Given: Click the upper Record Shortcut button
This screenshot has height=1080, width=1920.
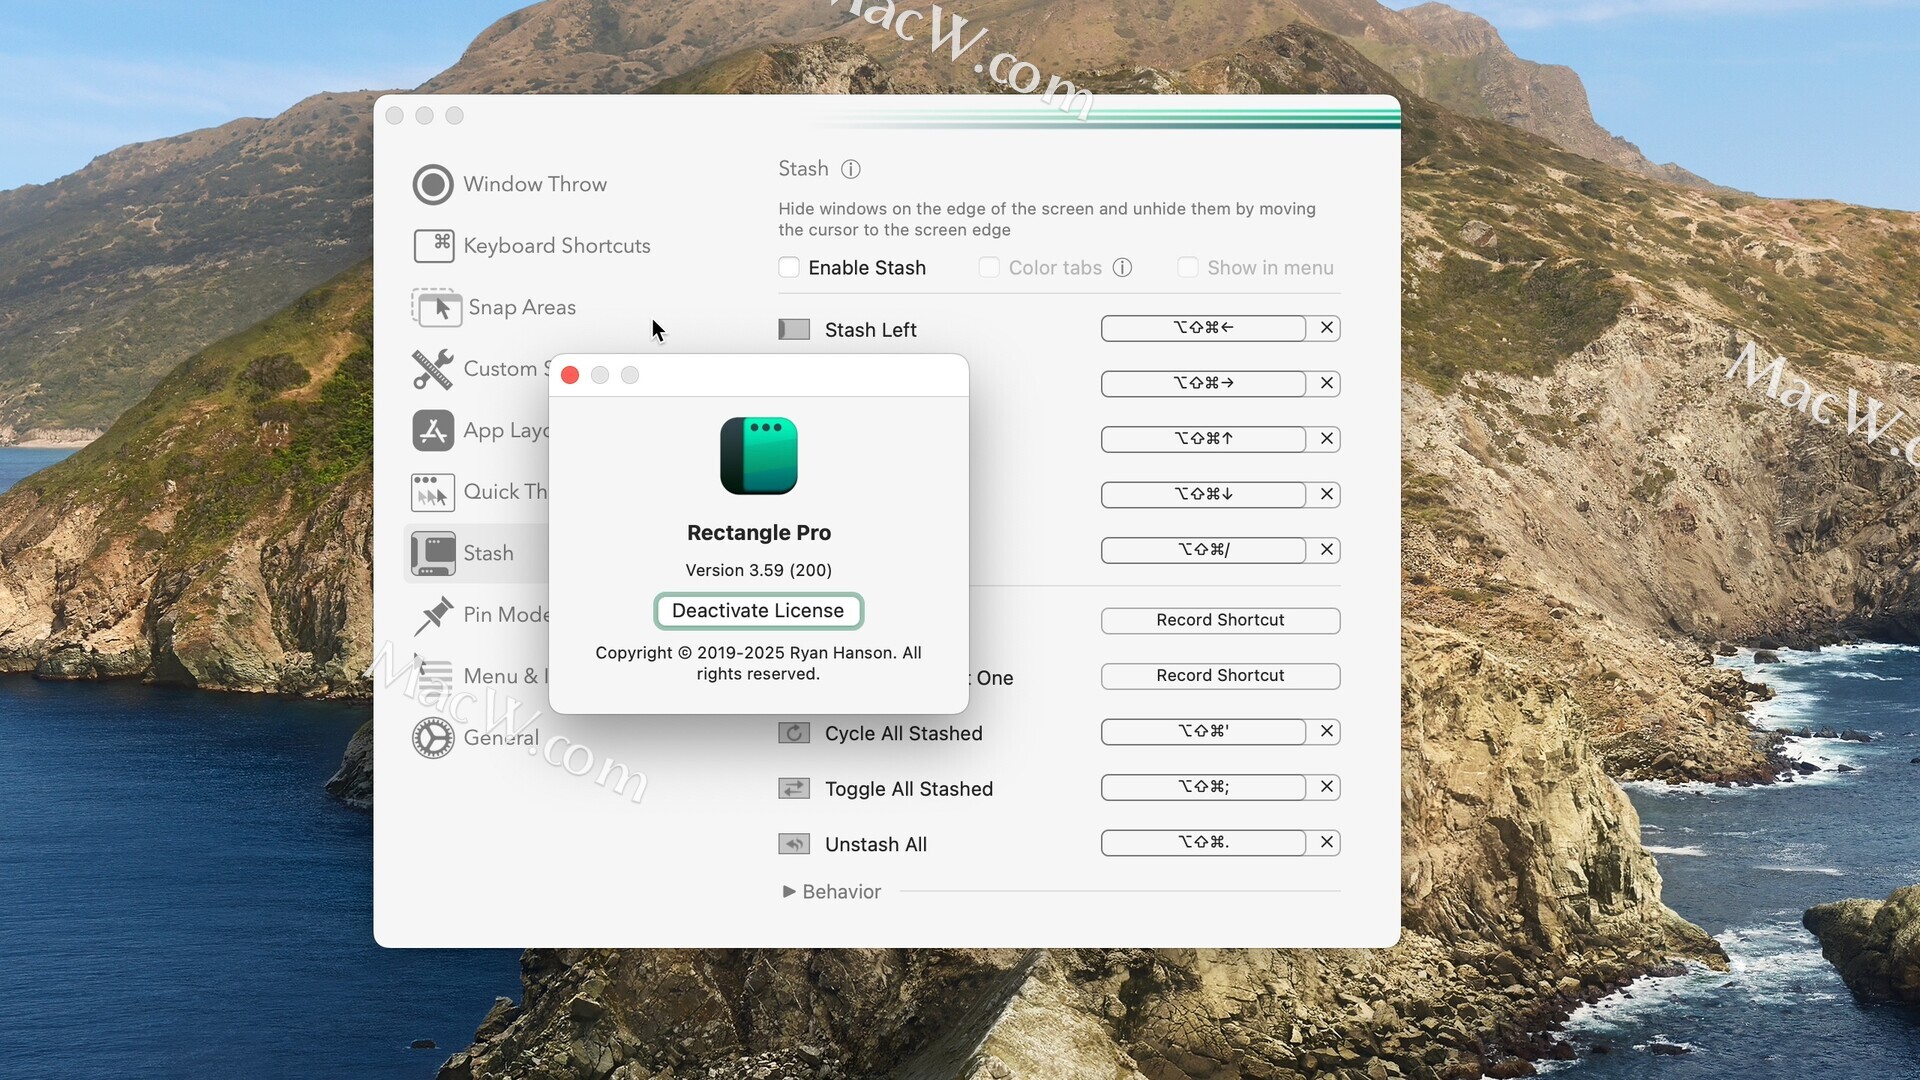Looking at the screenshot, I should (x=1220, y=620).
